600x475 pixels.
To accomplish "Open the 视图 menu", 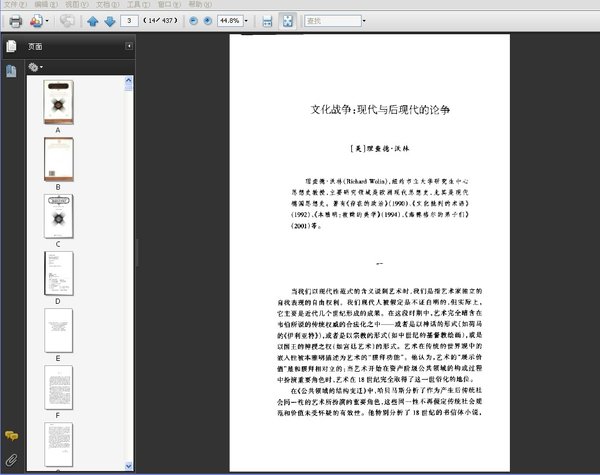I will click(x=77, y=4).
